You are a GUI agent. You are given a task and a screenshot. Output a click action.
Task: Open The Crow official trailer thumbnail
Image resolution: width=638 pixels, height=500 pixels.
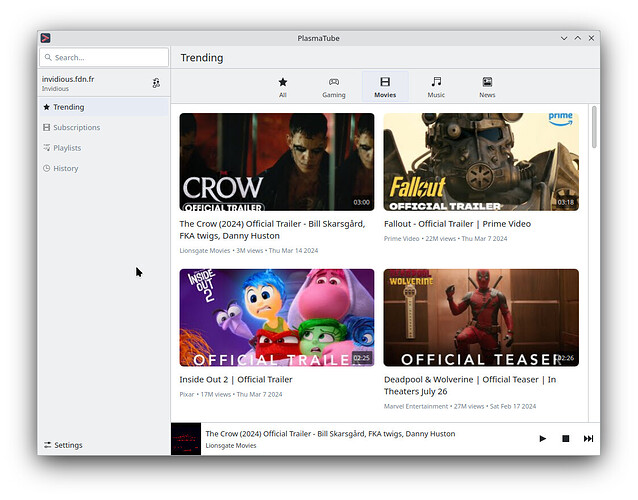(x=277, y=162)
